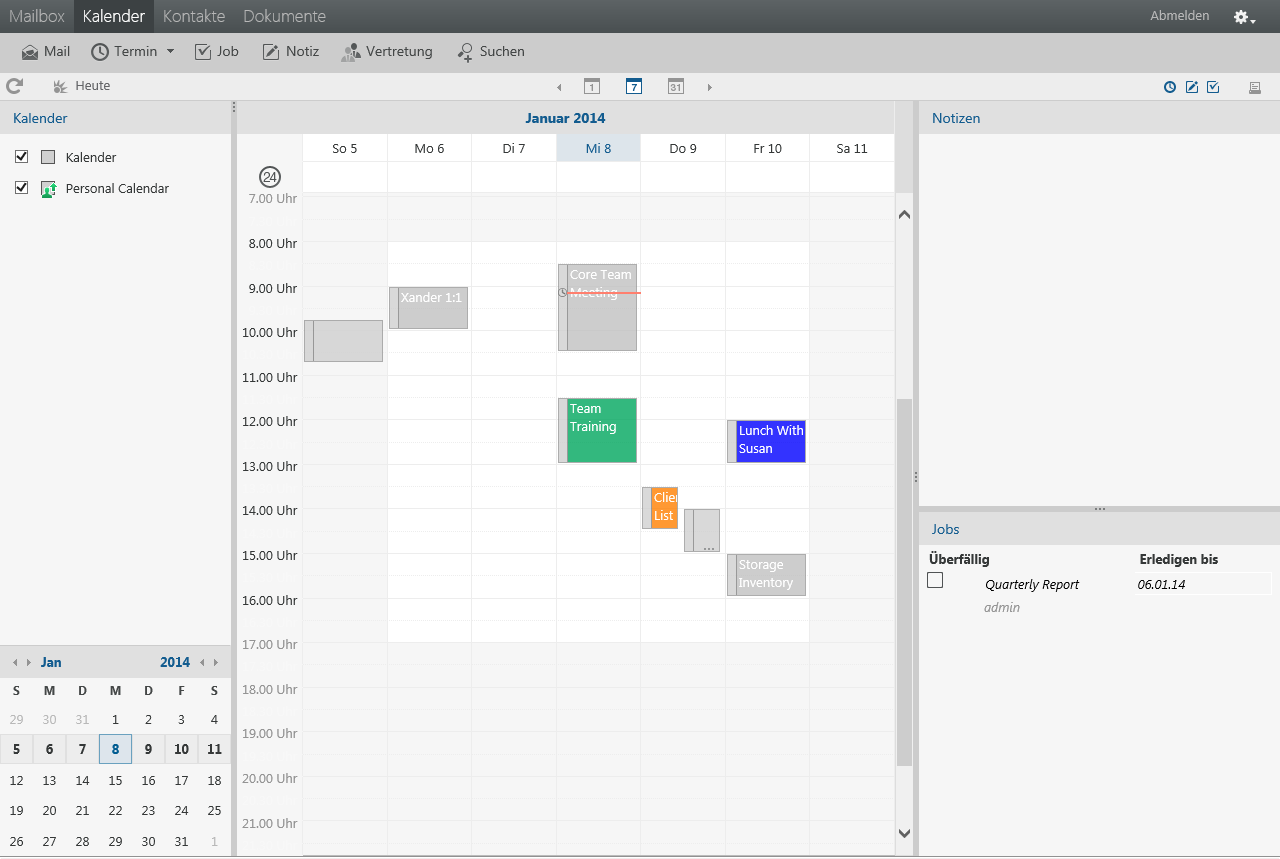Screen dimensions: 1280x859
Task: Open the Mailbox tab
Action: click(x=37, y=16)
